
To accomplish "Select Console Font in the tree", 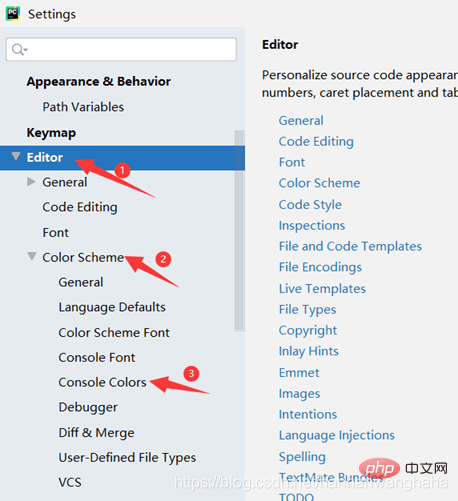I will (x=97, y=357).
